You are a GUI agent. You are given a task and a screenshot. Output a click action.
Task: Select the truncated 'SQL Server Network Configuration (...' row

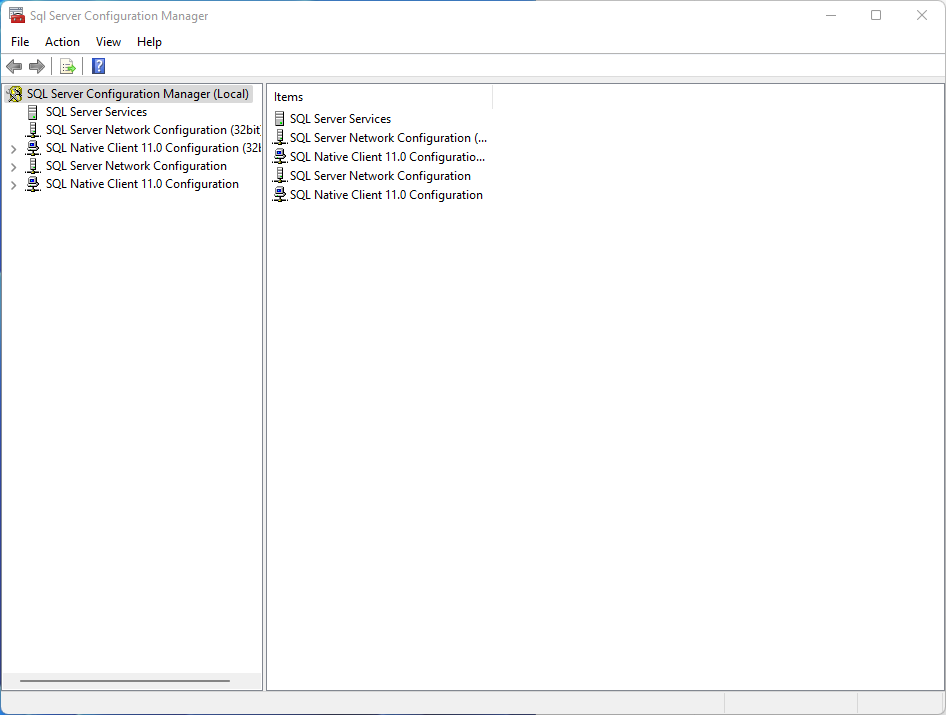388,138
